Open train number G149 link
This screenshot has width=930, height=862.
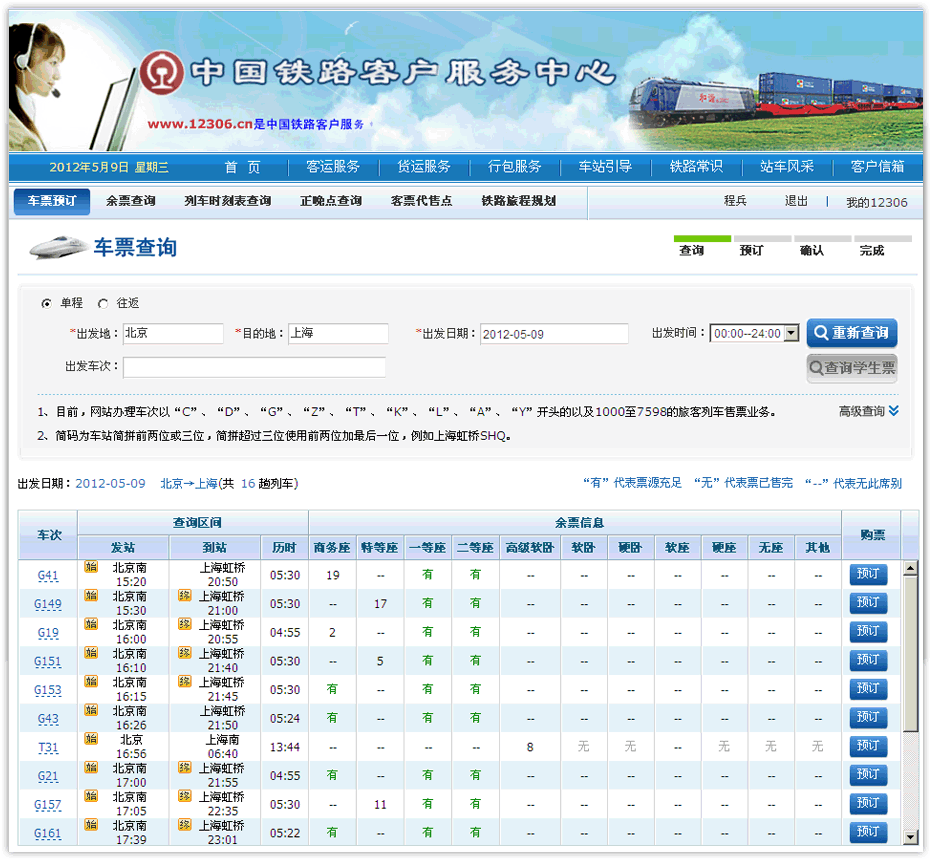pyautogui.click(x=48, y=604)
